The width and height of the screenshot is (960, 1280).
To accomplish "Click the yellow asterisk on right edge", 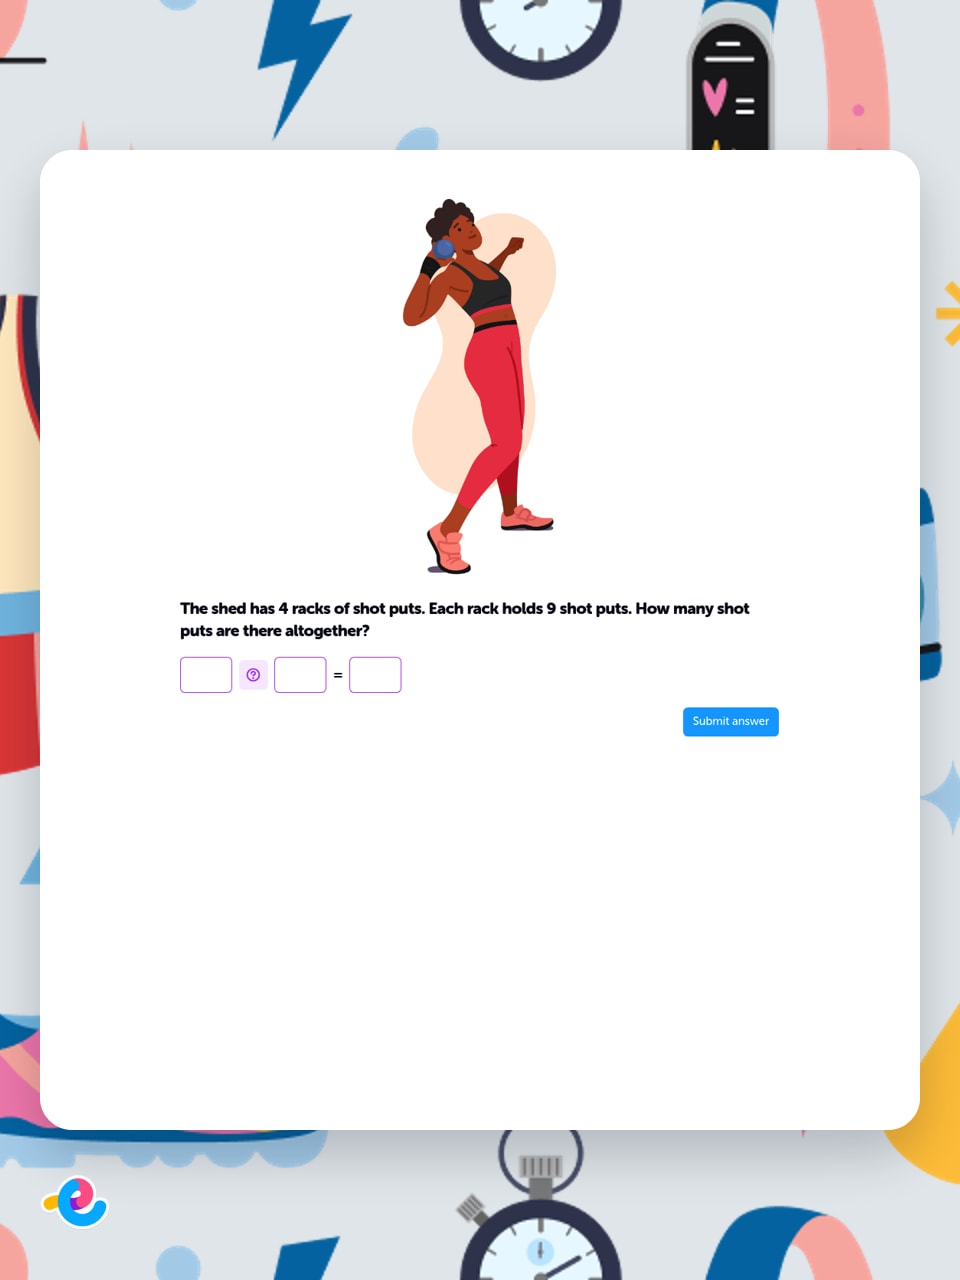I will click(948, 314).
